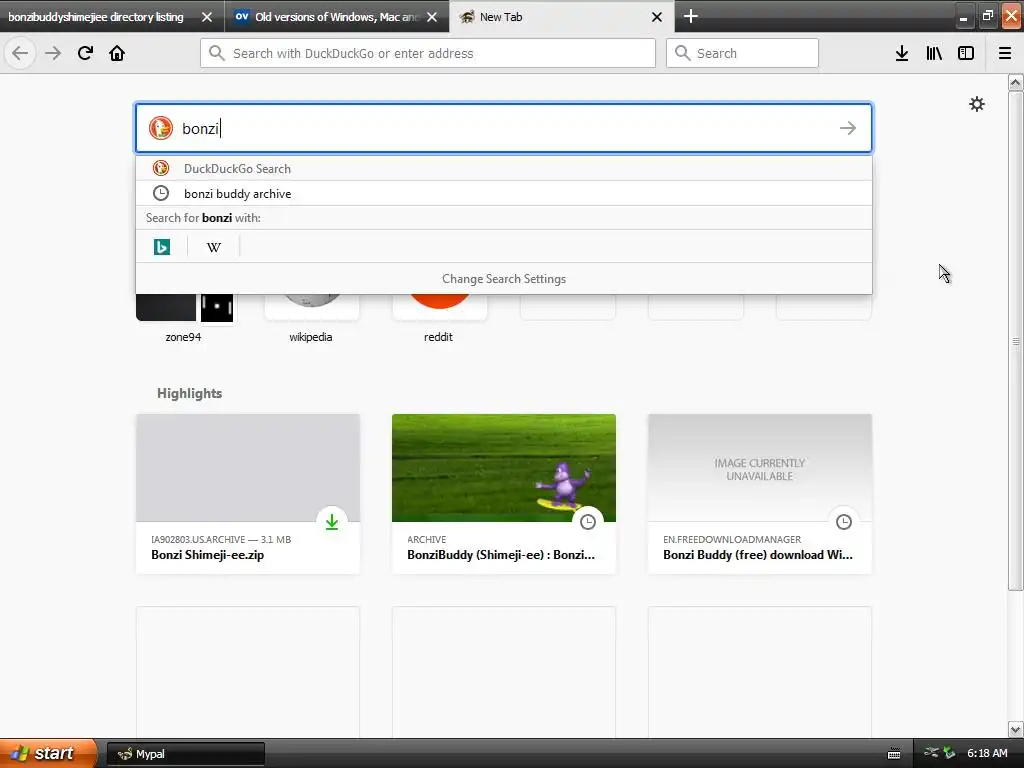Submit search with the arrow button
1024x768 pixels.
pos(848,128)
